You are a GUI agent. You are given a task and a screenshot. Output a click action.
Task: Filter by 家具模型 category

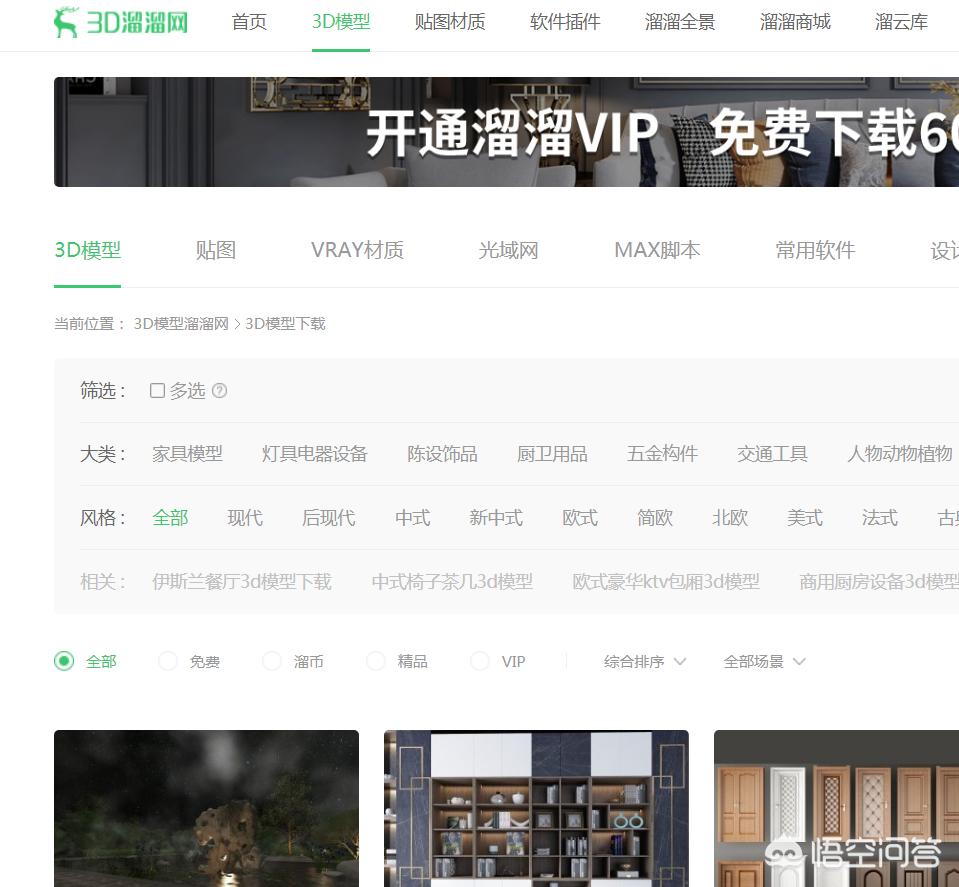[187, 454]
